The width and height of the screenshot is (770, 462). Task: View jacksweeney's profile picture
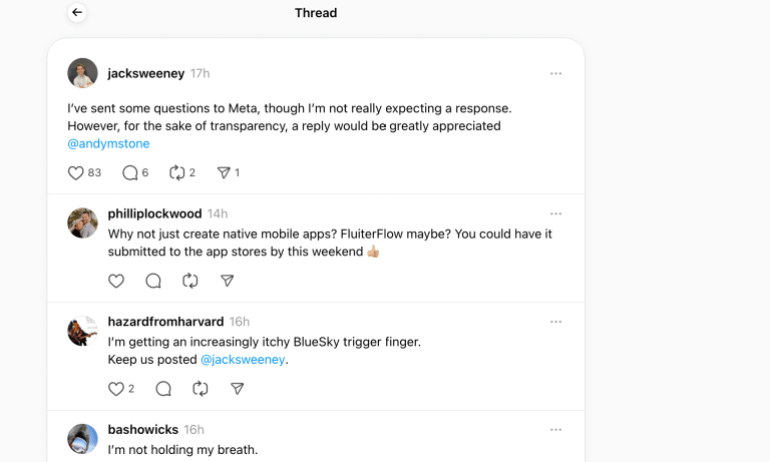point(83,73)
